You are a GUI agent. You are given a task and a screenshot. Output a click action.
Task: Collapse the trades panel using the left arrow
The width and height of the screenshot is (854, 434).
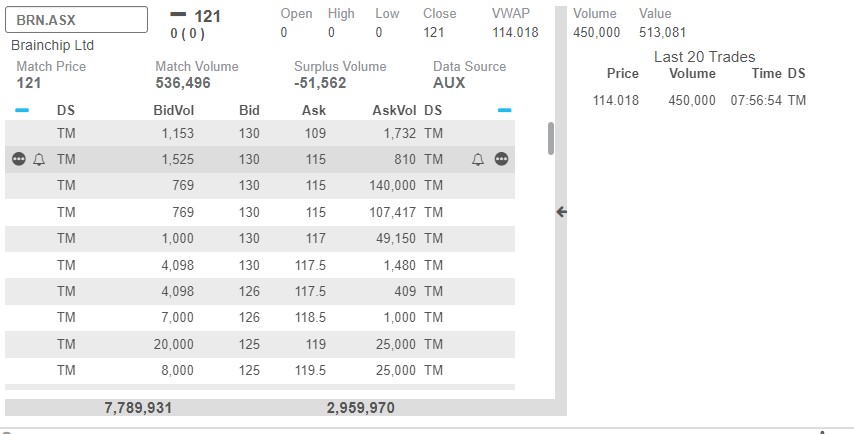coord(562,212)
